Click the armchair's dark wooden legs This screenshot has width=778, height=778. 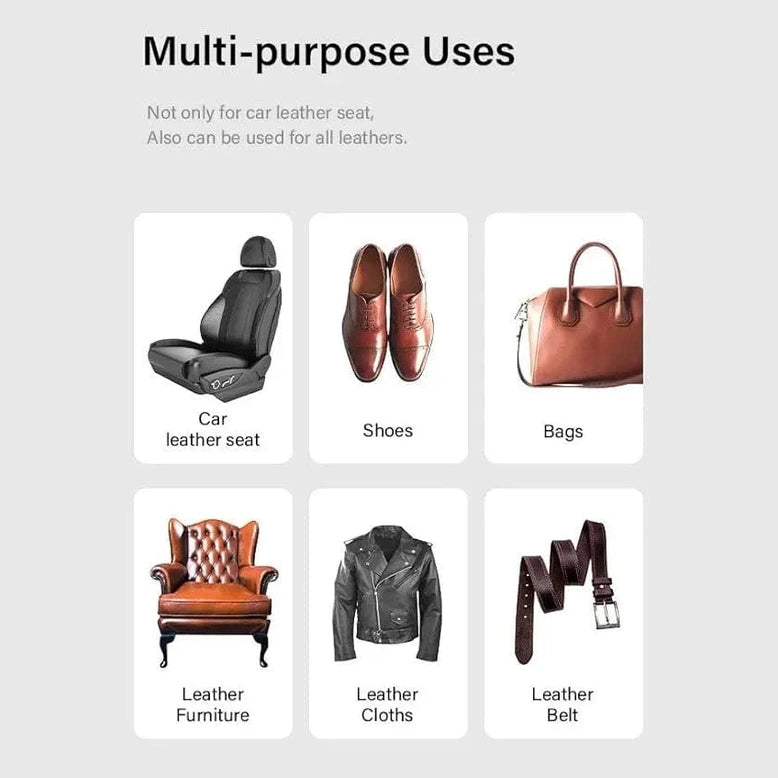pos(214,650)
